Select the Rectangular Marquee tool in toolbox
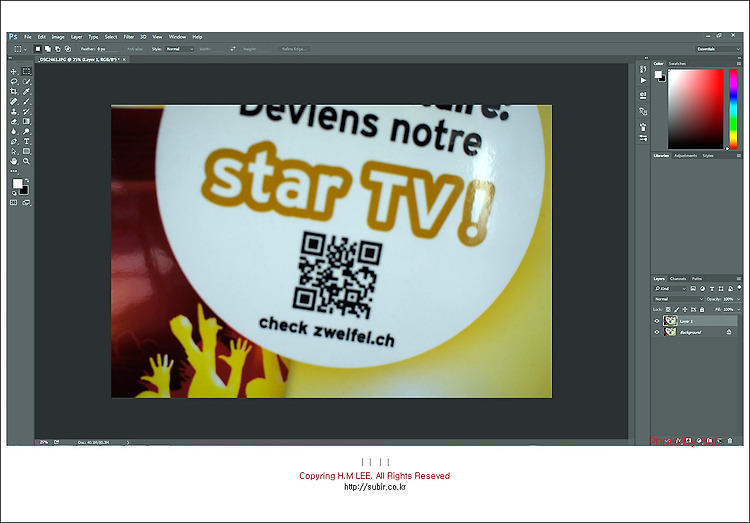750x523 pixels. (x=26, y=71)
